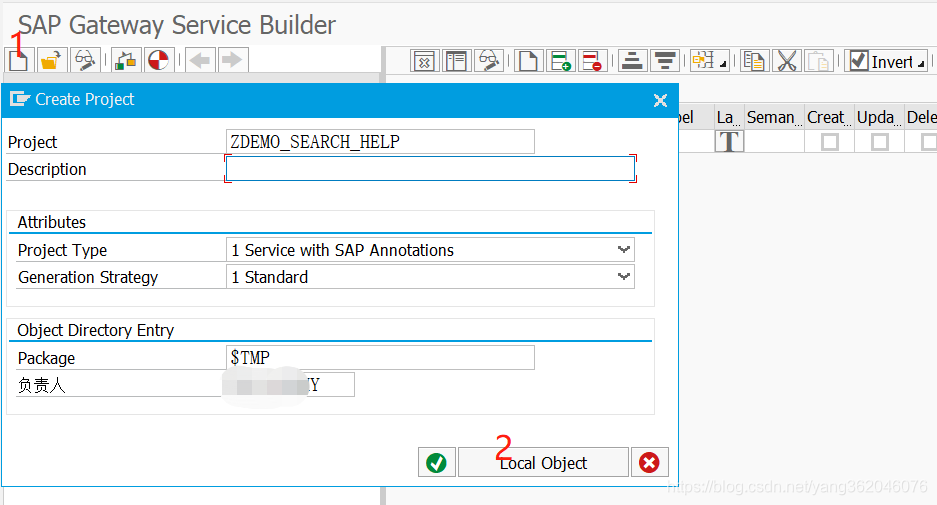Open project using the folder icon

click(x=51, y=60)
